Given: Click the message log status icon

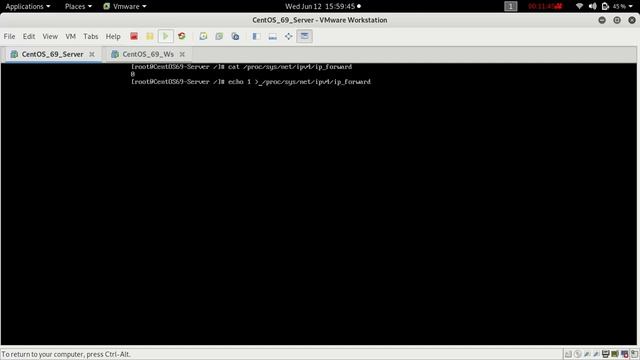Looking at the screenshot, I should [x=634, y=354].
